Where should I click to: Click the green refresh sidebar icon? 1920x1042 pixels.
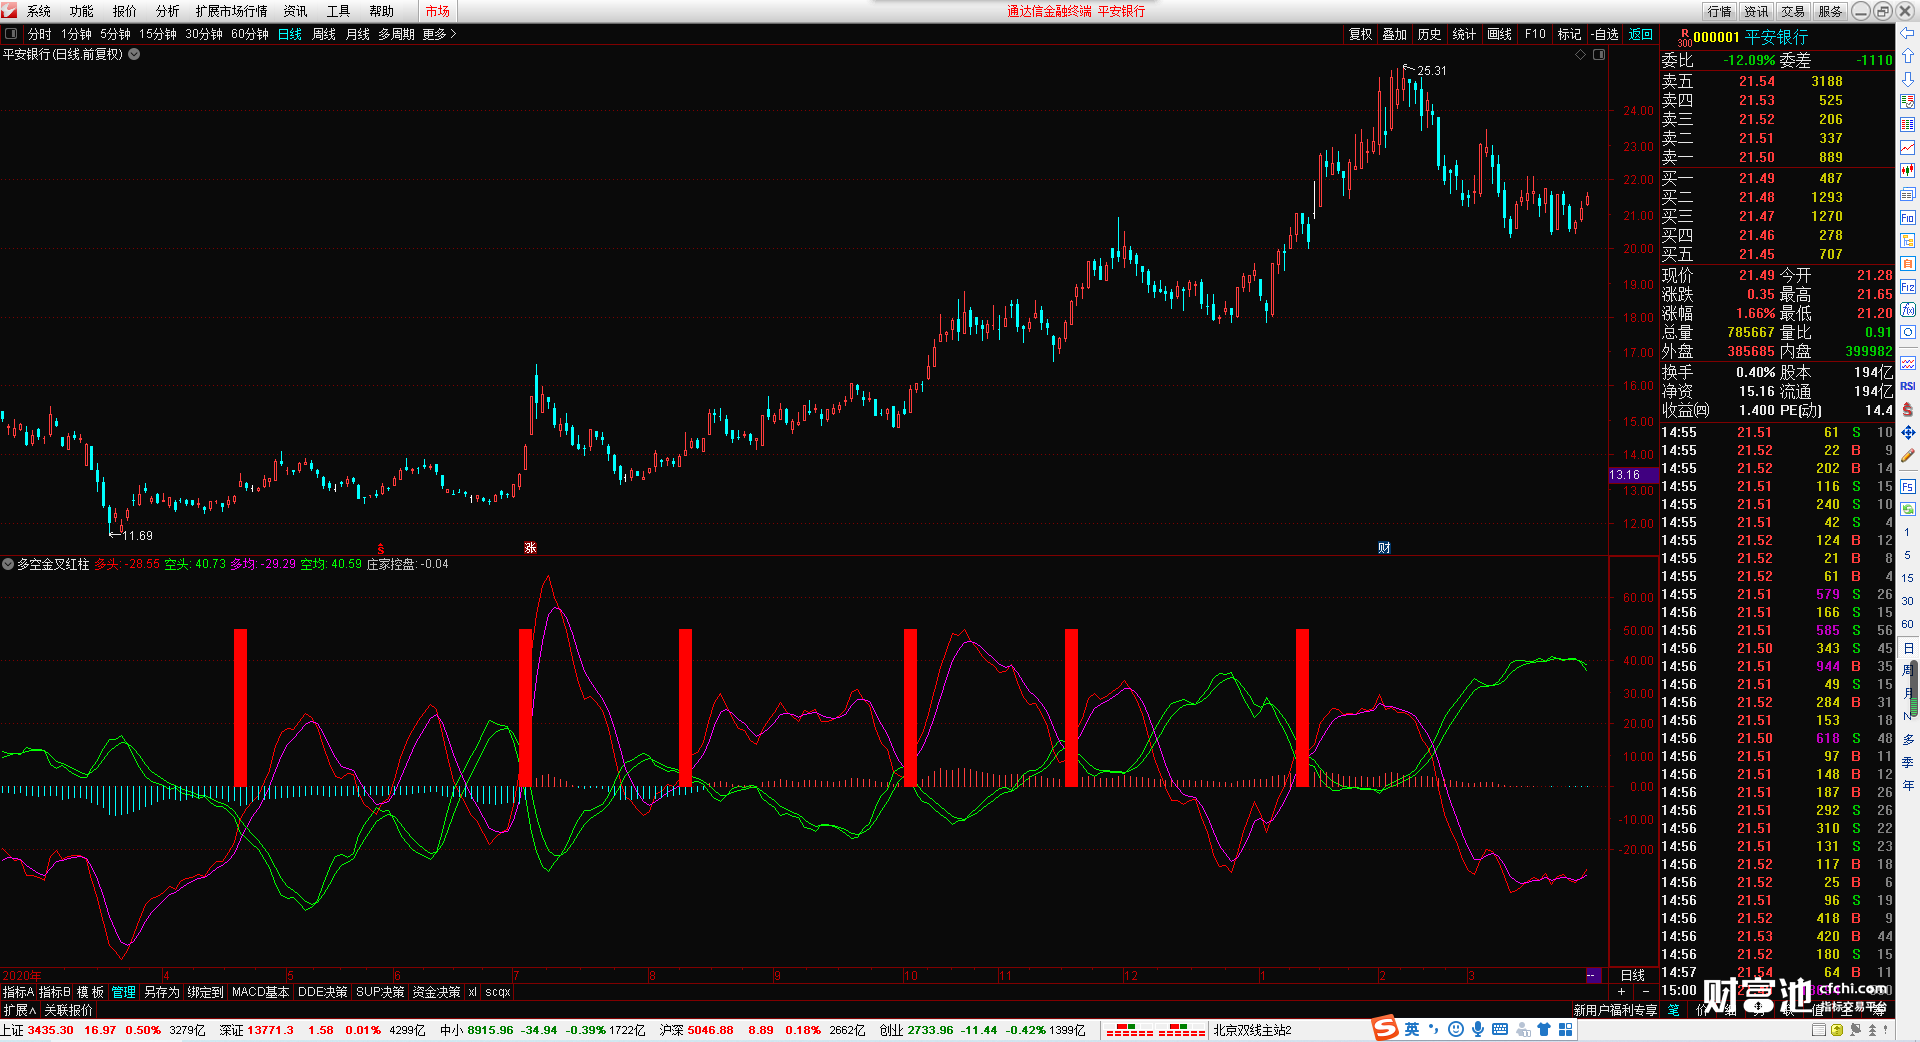(x=1907, y=509)
